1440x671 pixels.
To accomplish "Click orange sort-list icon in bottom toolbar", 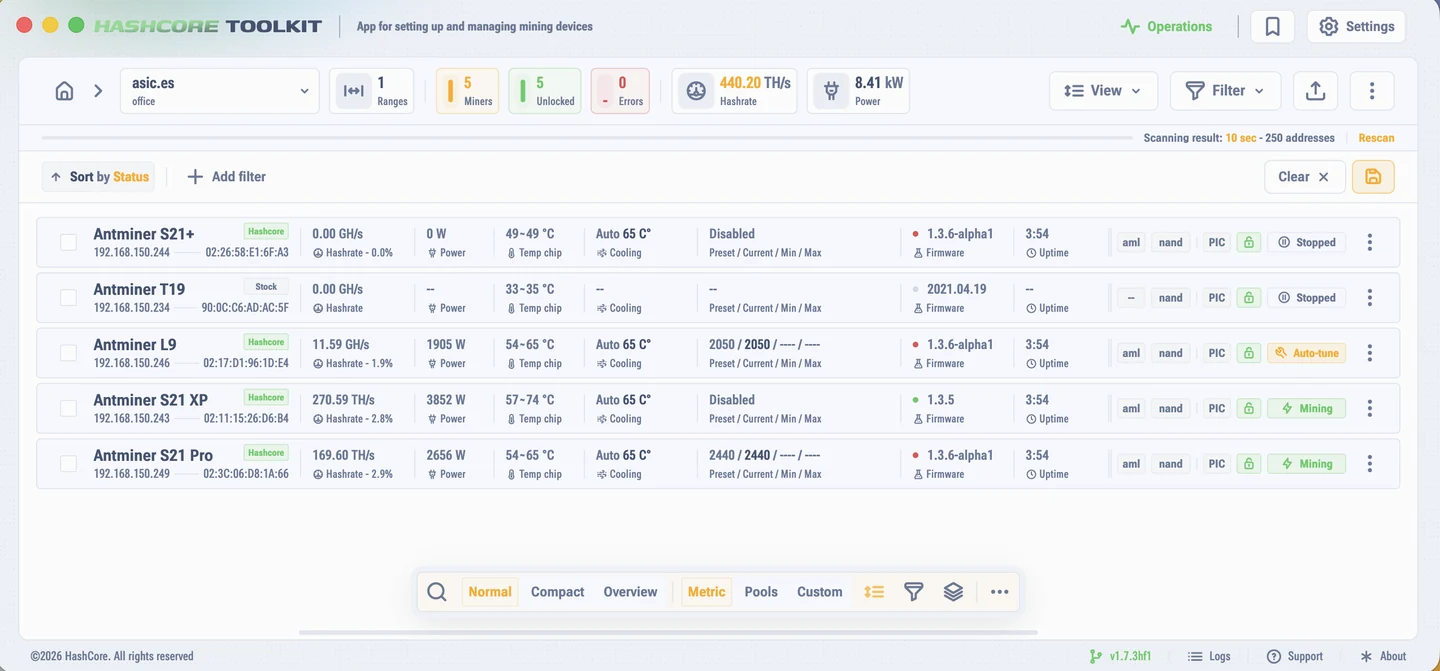I will 874,592.
